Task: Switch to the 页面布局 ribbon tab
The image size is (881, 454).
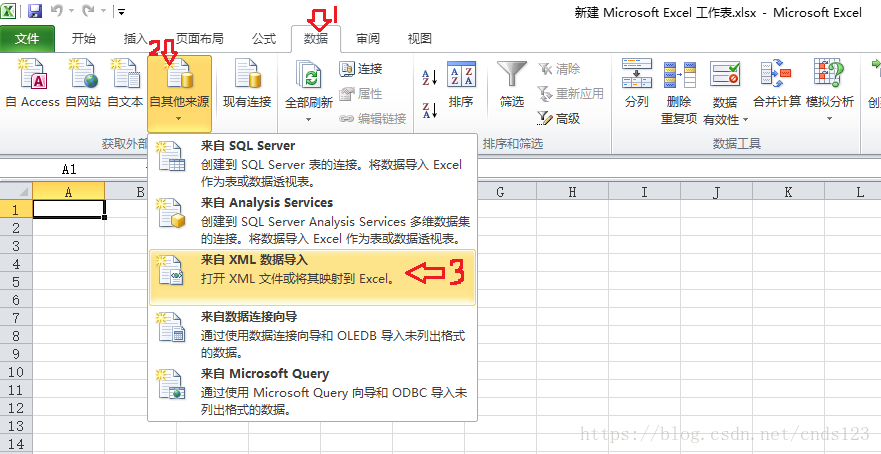Action: pos(199,39)
